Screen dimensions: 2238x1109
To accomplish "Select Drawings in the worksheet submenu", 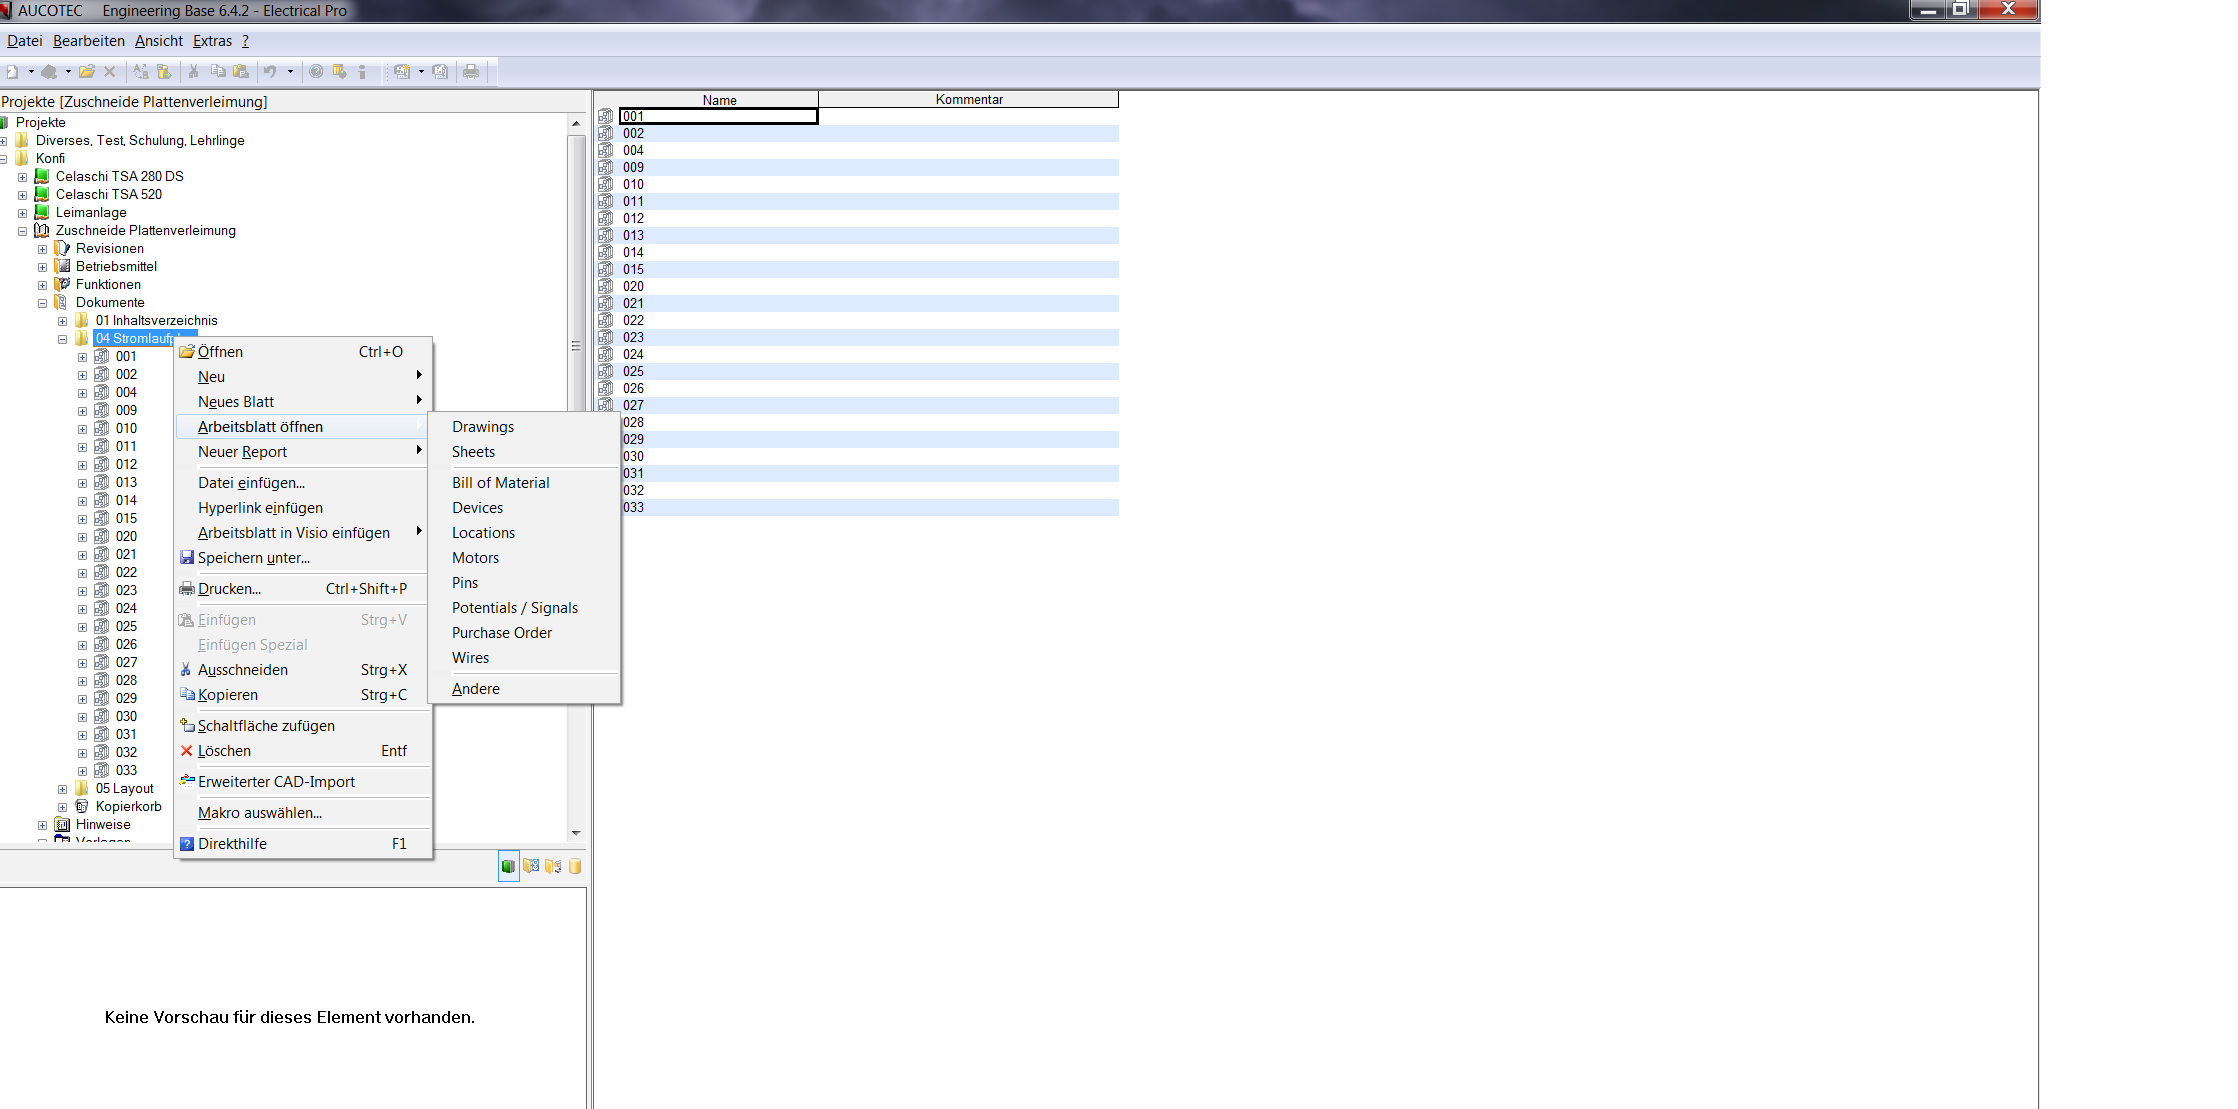I will [524, 427].
